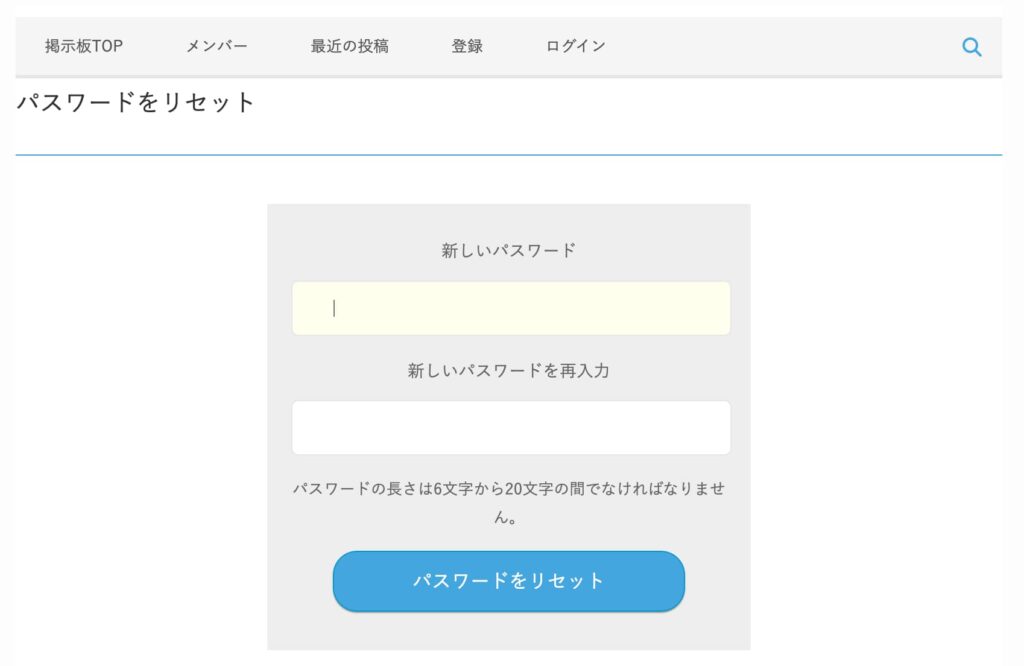Viewport: 1024px width, 666px height.
Task: Focus the 新しいパスワード input field
Action: pyautogui.click(x=510, y=308)
